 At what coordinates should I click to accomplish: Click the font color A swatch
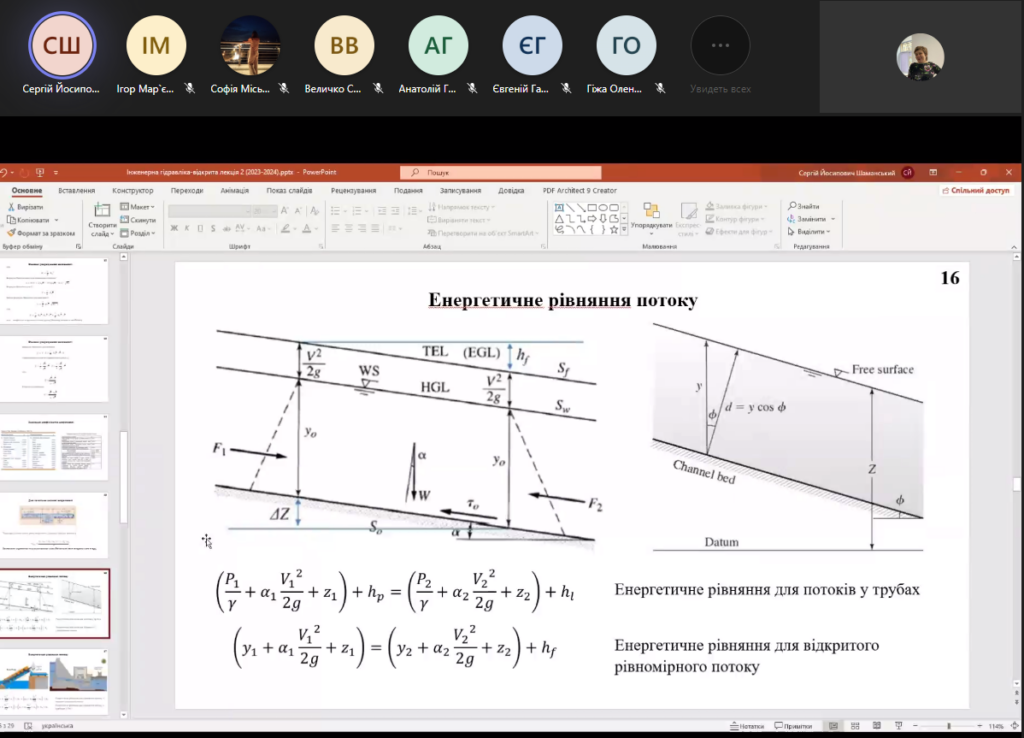click(307, 229)
